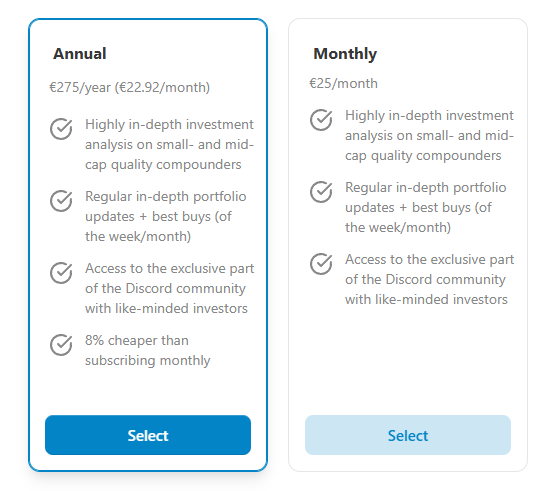Image resolution: width=538 pixels, height=491 pixels.
Task: Click the €25/month price text
Action: 343,83
